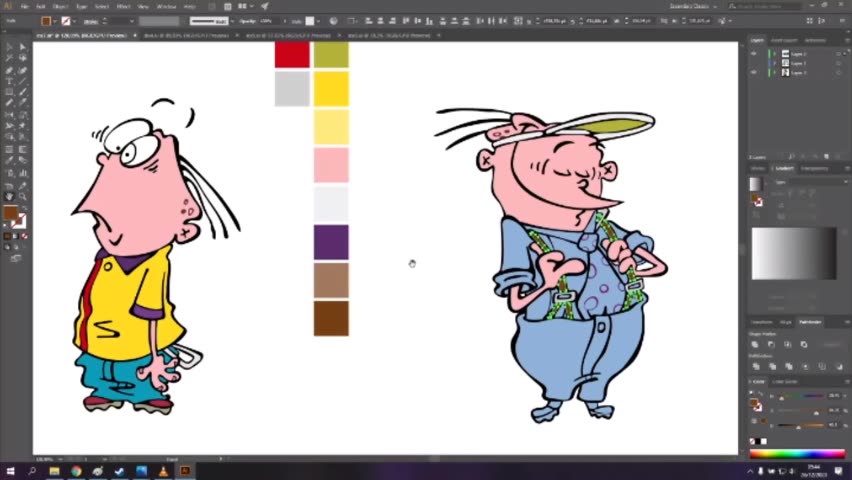Viewport: 852px width, 480px height.
Task: Click the bottom layer target circle
Action: [x=838, y=72]
